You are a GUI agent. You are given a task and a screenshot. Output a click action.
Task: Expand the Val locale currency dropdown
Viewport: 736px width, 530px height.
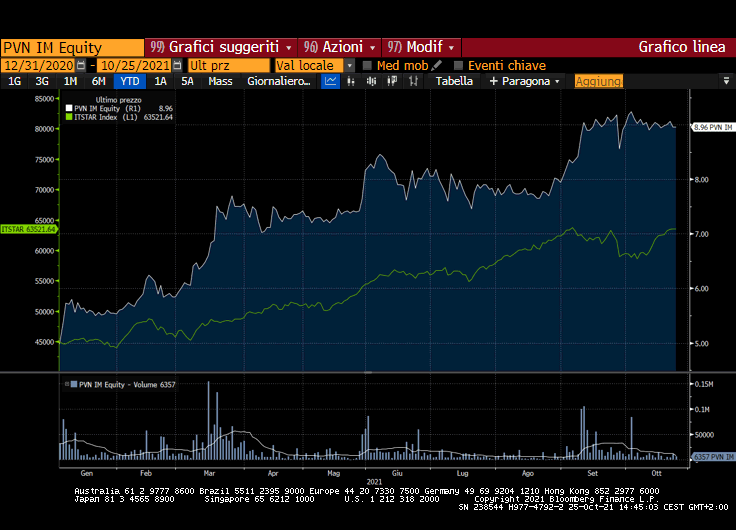(x=349, y=65)
